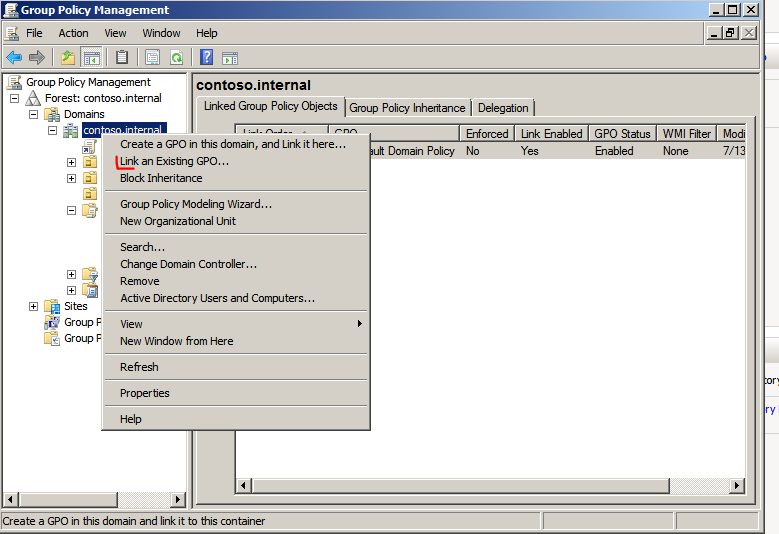Sort by the Link Enabled column header
This screenshot has width=779, height=534.
pyautogui.click(x=551, y=134)
